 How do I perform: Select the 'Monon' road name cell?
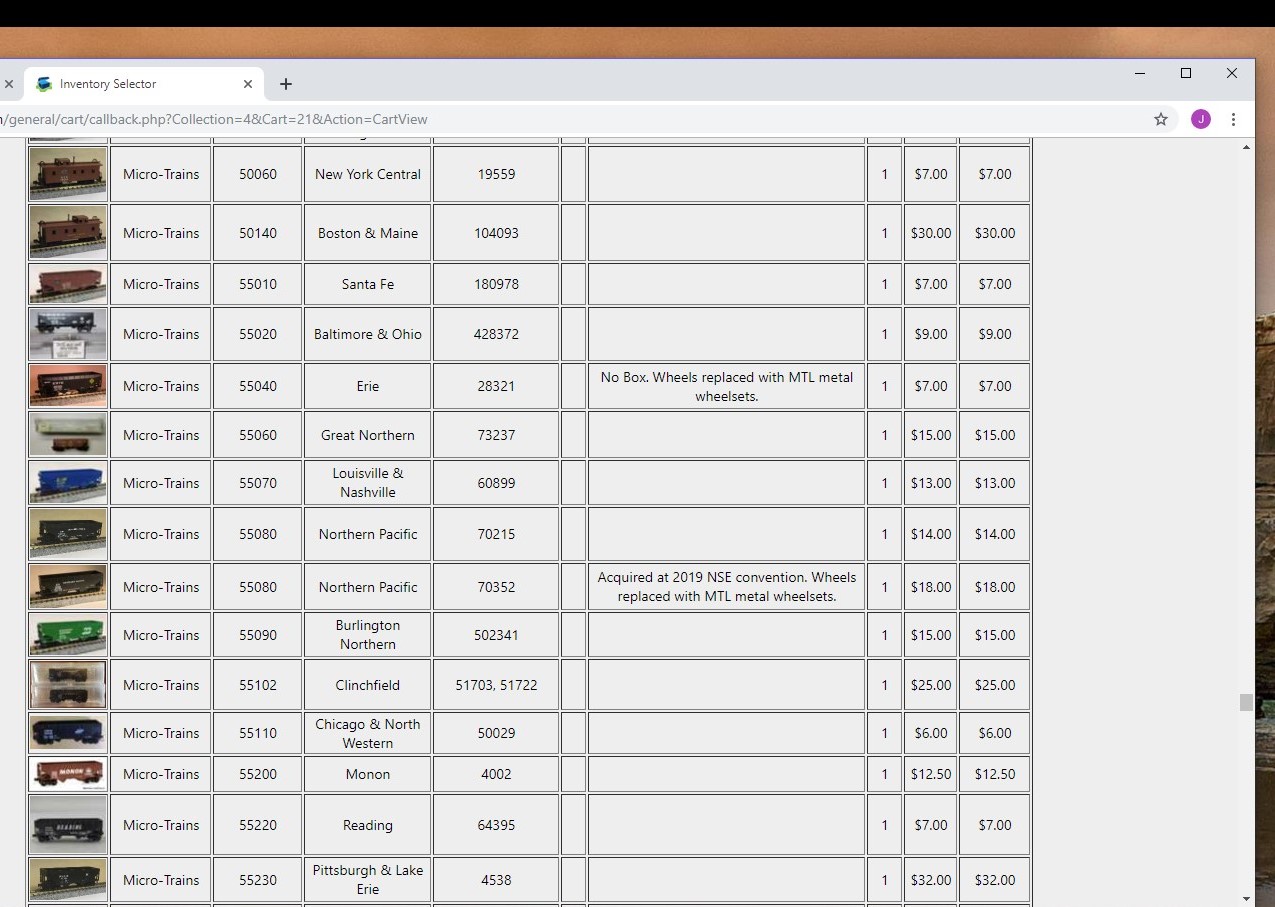(x=368, y=774)
